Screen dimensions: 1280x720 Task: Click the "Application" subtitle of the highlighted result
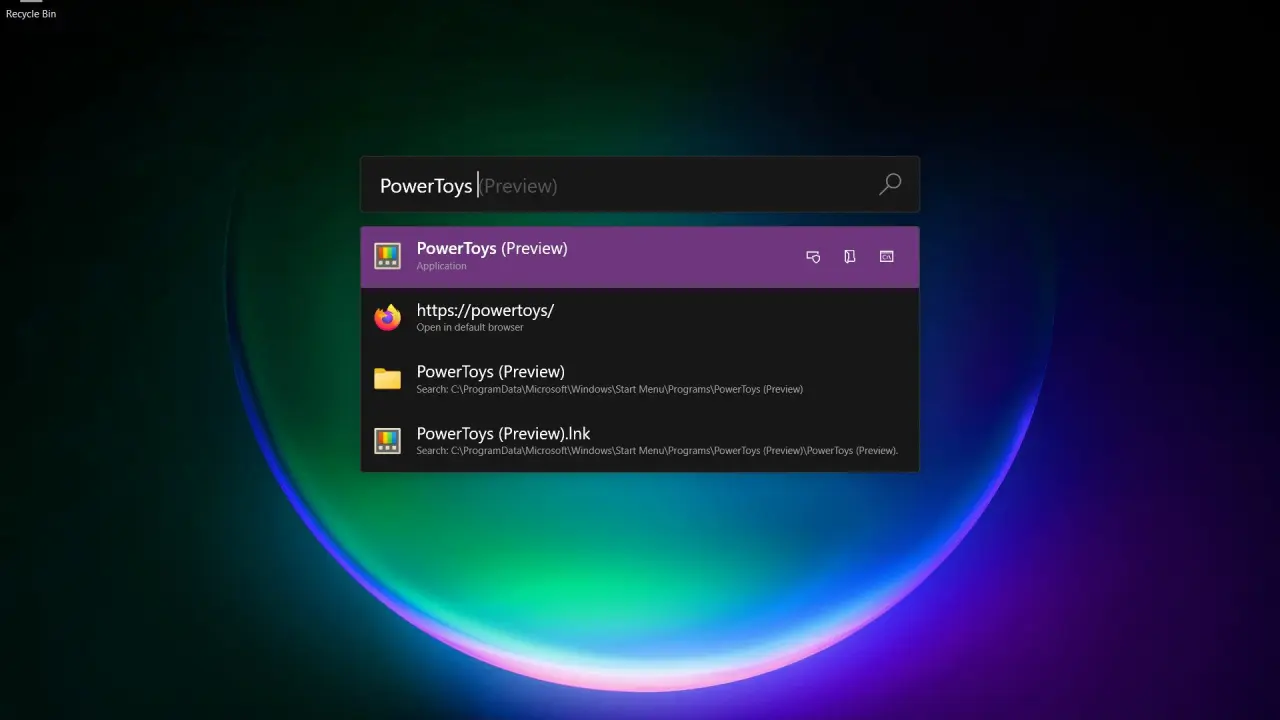tap(441, 266)
